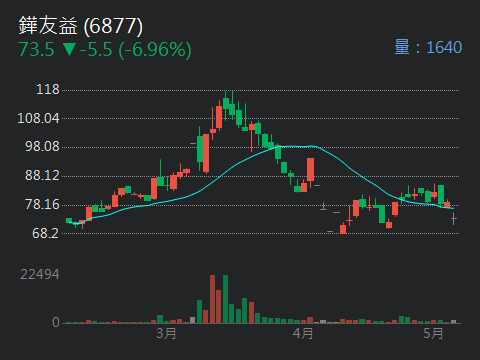Image resolution: width=480 pixels, height=360 pixels.
Task: Click the 3月 date axis label
Action: tap(166, 333)
